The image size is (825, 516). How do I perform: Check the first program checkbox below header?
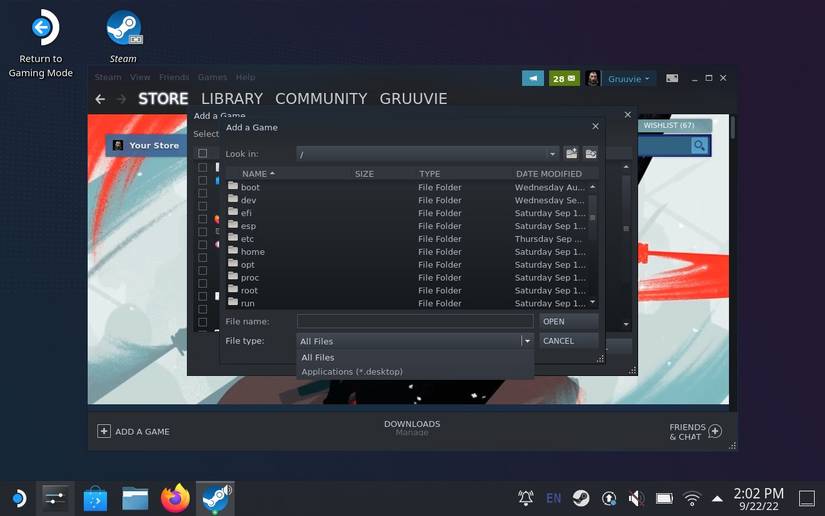pos(202,167)
